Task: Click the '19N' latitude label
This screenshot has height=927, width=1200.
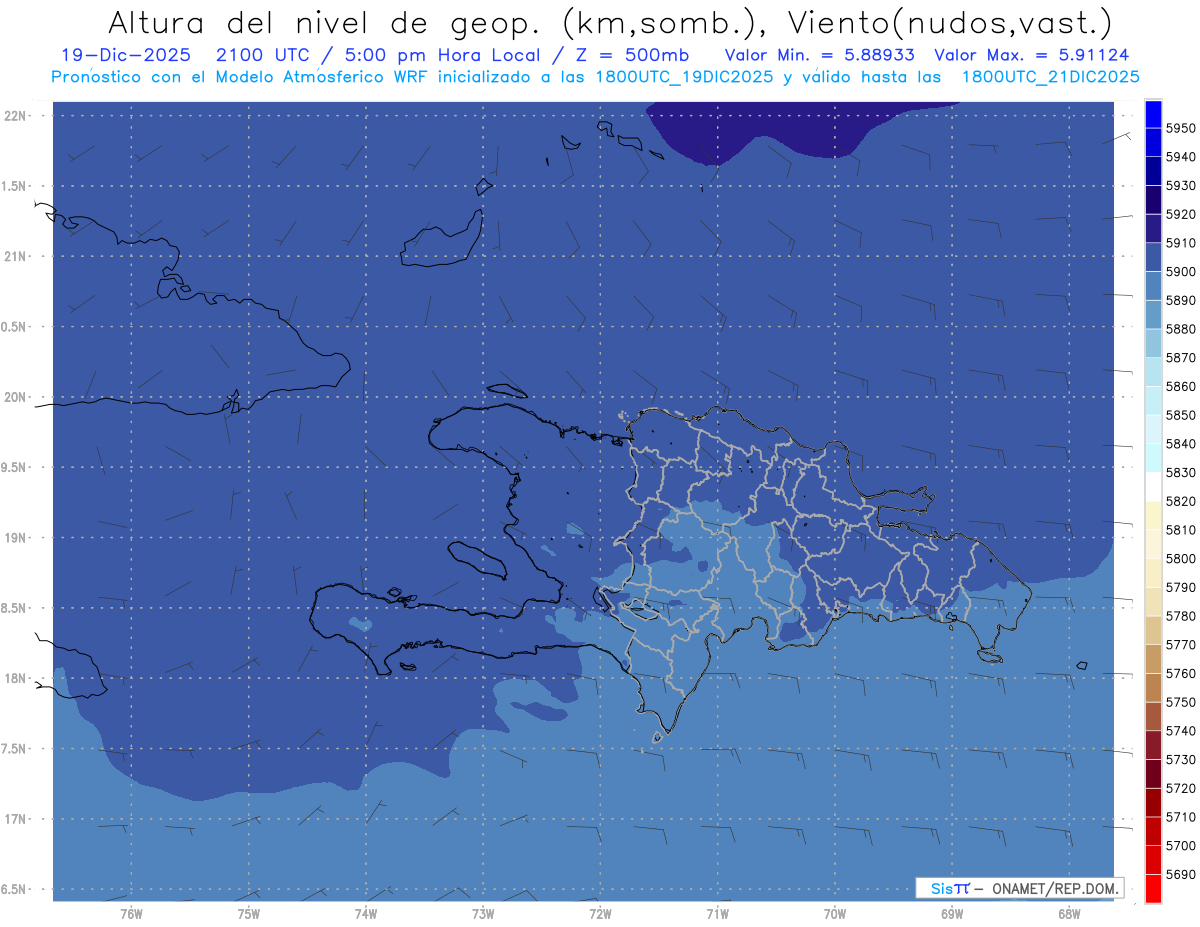Action: 15,538
